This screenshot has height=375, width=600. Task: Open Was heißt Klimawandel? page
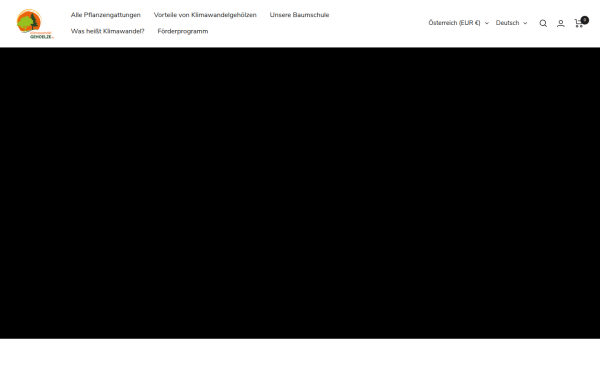pos(108,31)
